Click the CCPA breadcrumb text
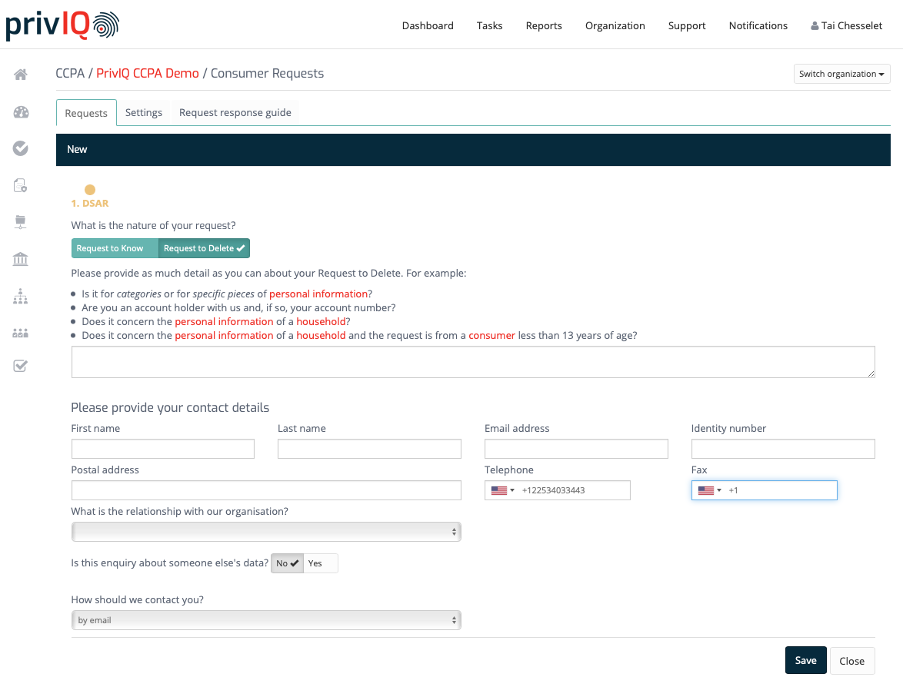 pos(70,73)
